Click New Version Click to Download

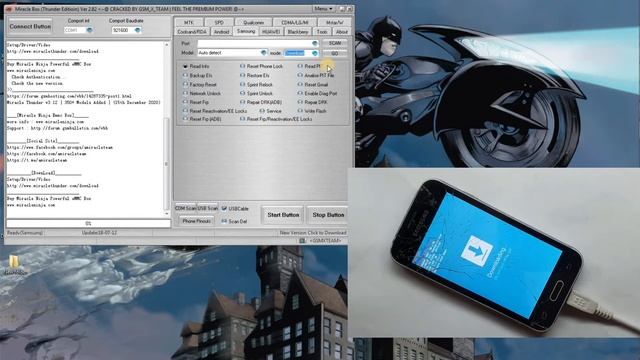[313, 233]
